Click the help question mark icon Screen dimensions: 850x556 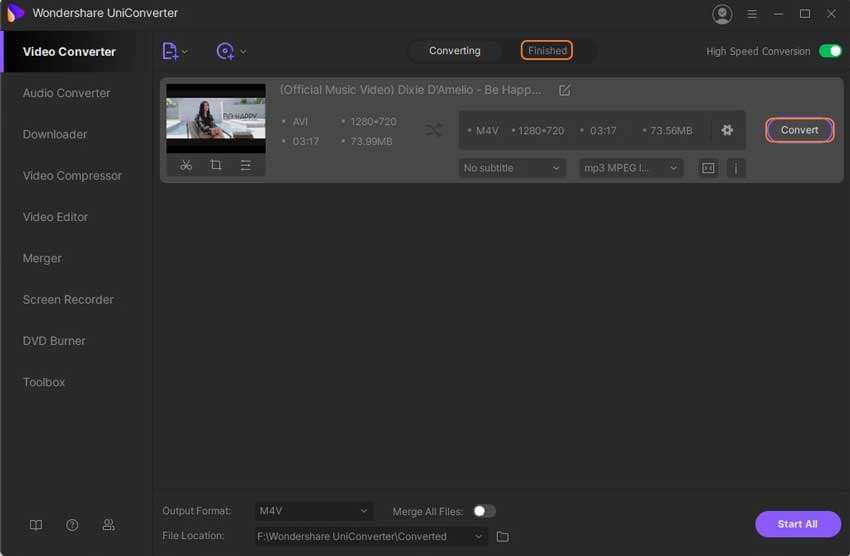[72, 525]
